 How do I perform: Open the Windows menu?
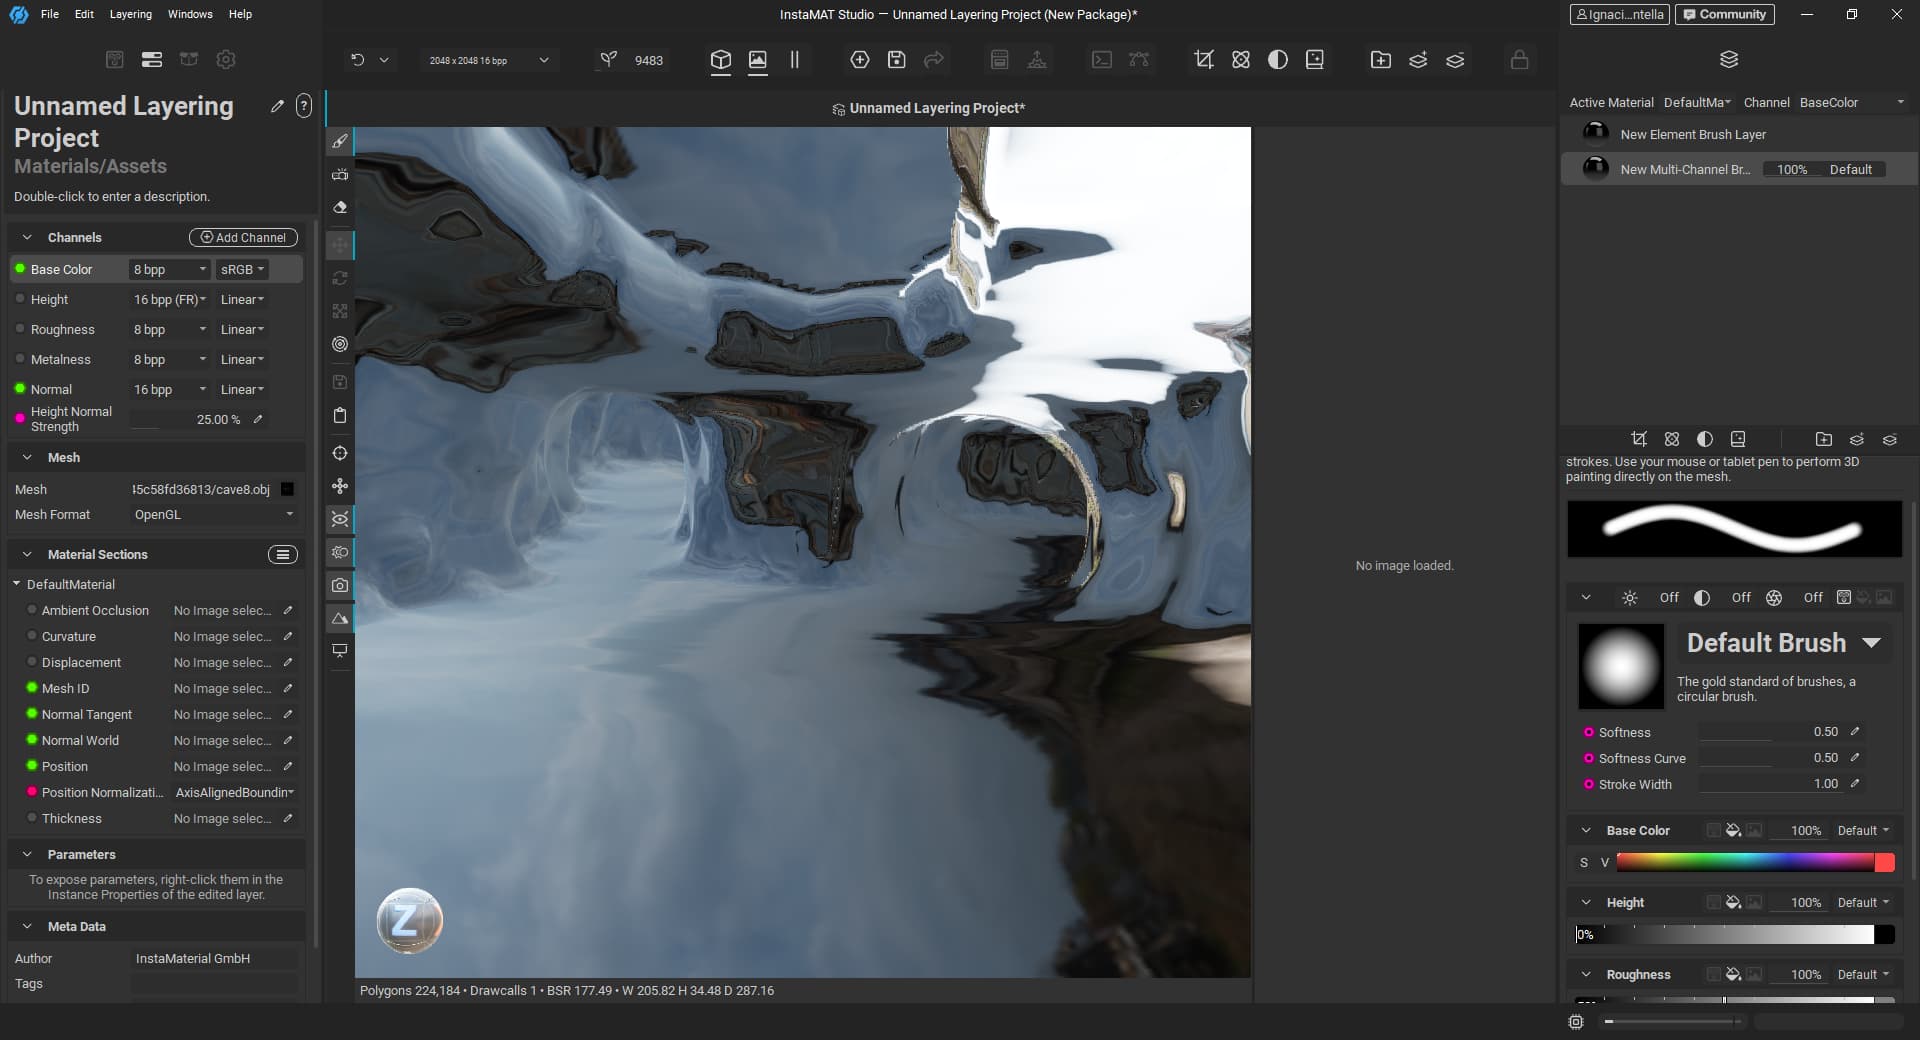190,14
